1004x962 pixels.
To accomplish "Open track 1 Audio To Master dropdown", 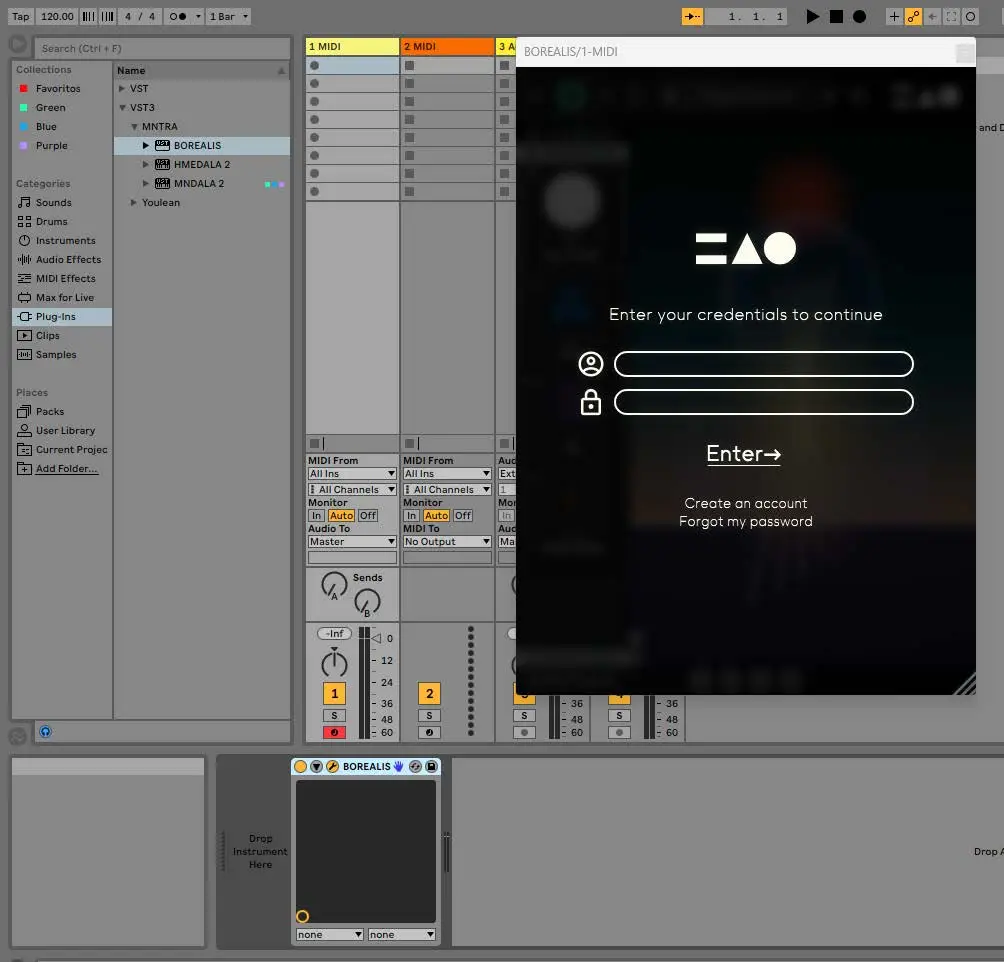I will click(x=352, y=542).
